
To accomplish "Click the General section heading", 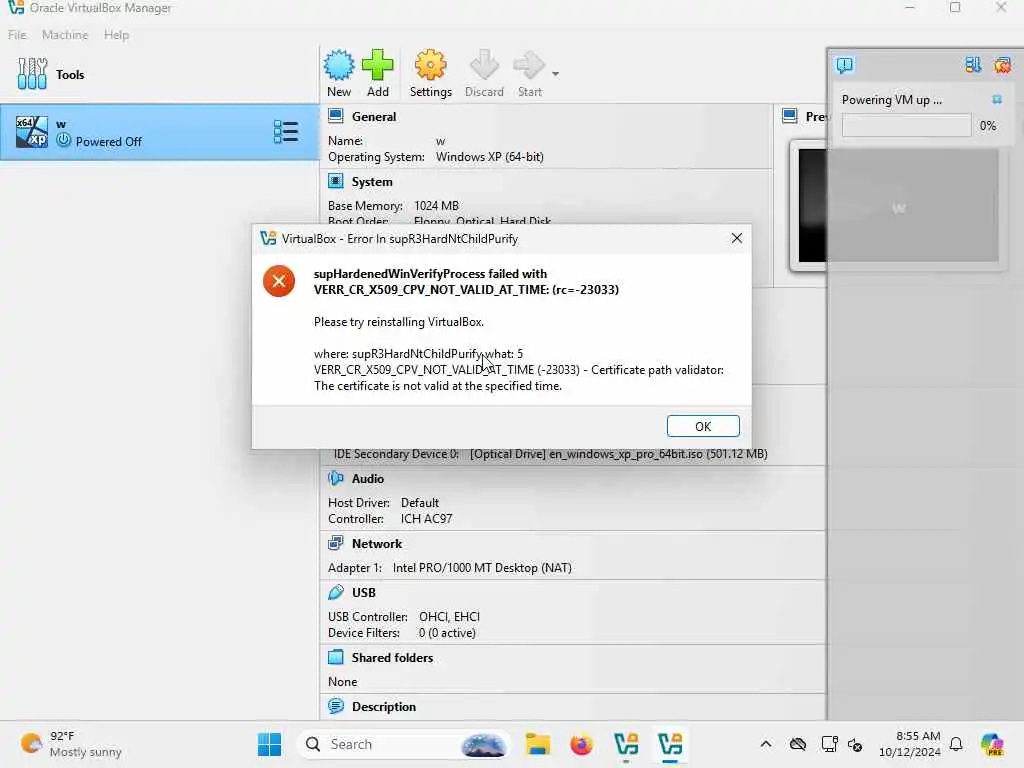I will point(374,117).
